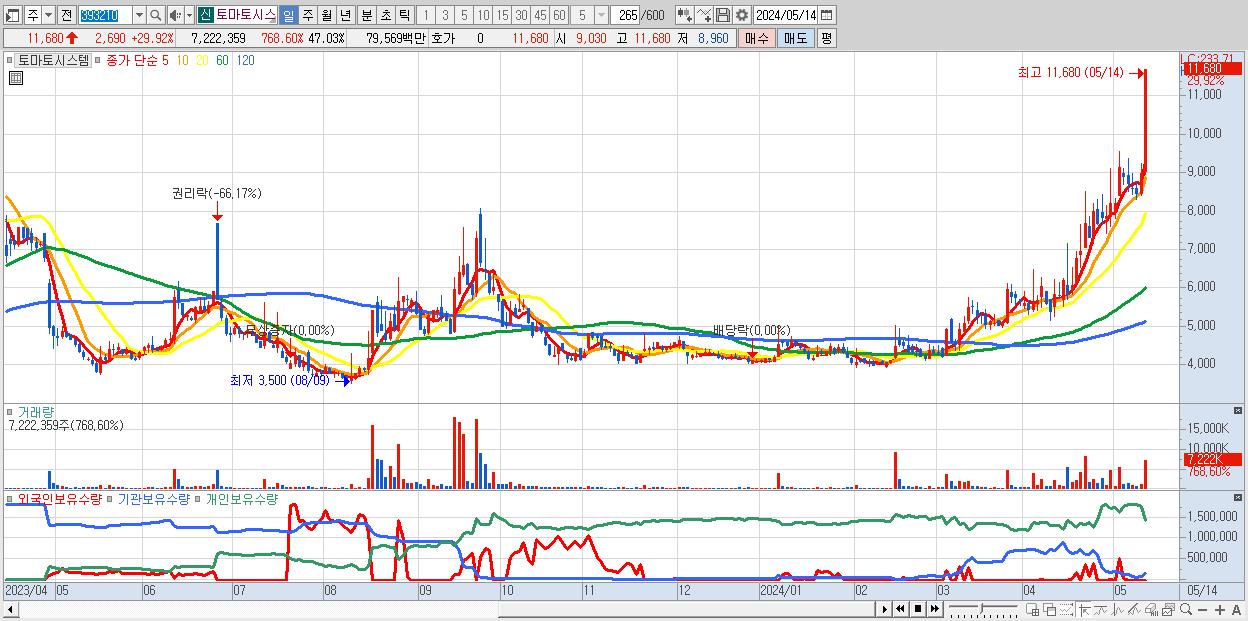Image resolution: width=1248 pixels, height=621 pixels.
Task: Click the candle count field 265
Action: click(626, 15)
